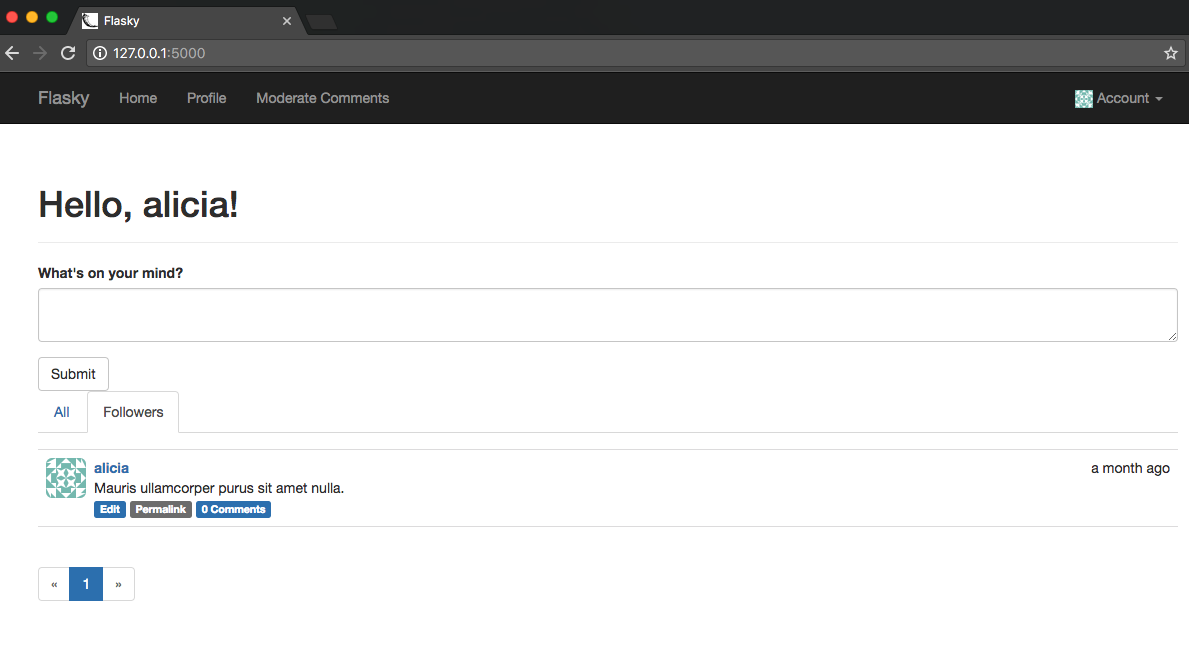The width and height of the screenshot is (1189, 666).
Task: Switch to the All posts tab
Action: click(62, 412)
